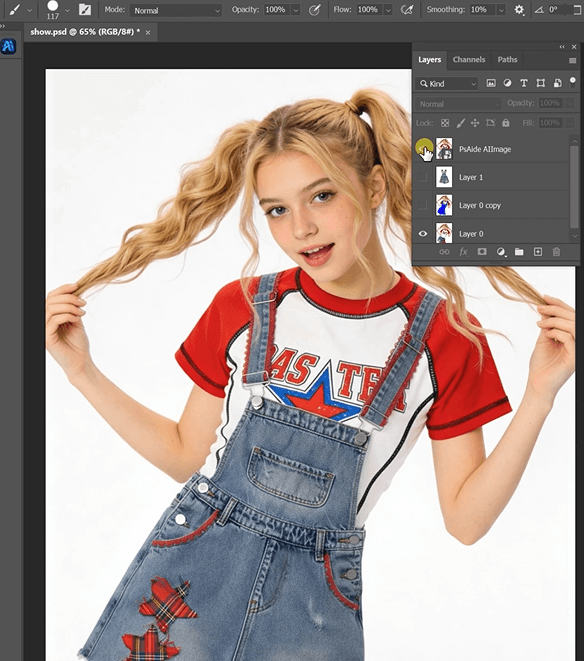The height and width of the screenshot is (661, 584).
Task: Collapse the Layers panel to icons
Action: tap(562, 47)
